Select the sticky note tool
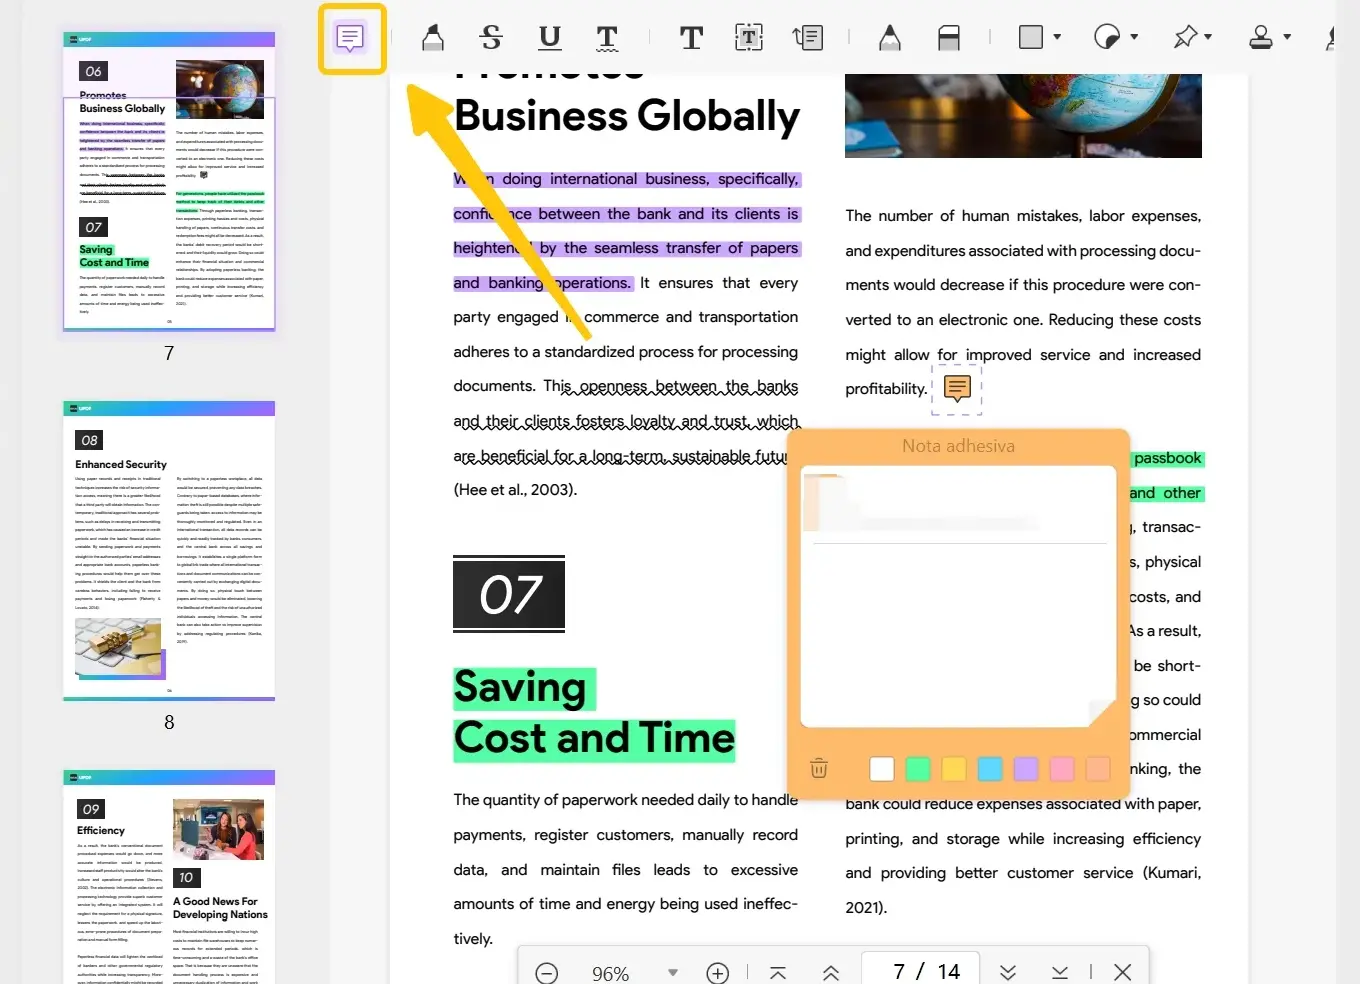This screenshot has width=1360, height=984. pos(350,39)
